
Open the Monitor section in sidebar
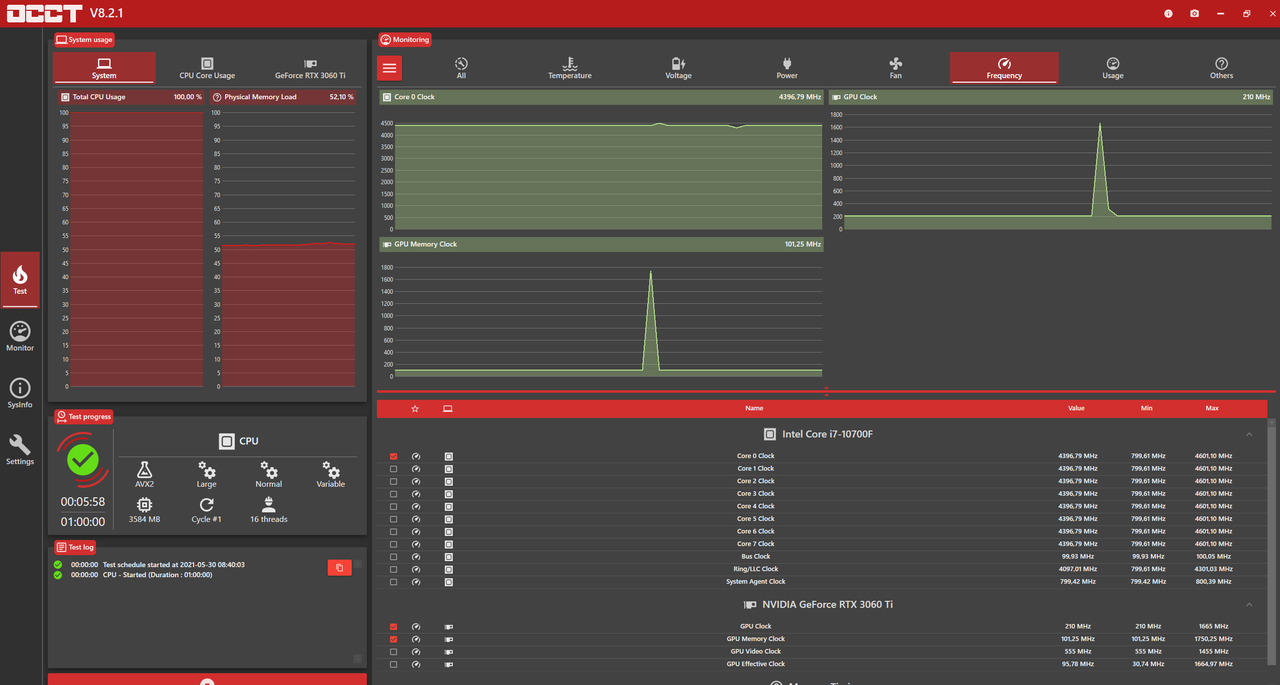[x=20, y=336]
